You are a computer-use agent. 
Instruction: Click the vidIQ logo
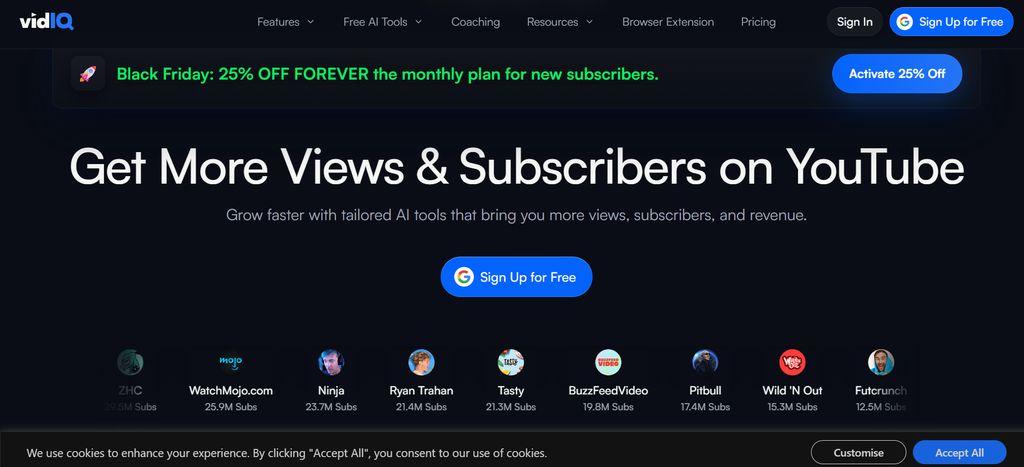[46, 22]
